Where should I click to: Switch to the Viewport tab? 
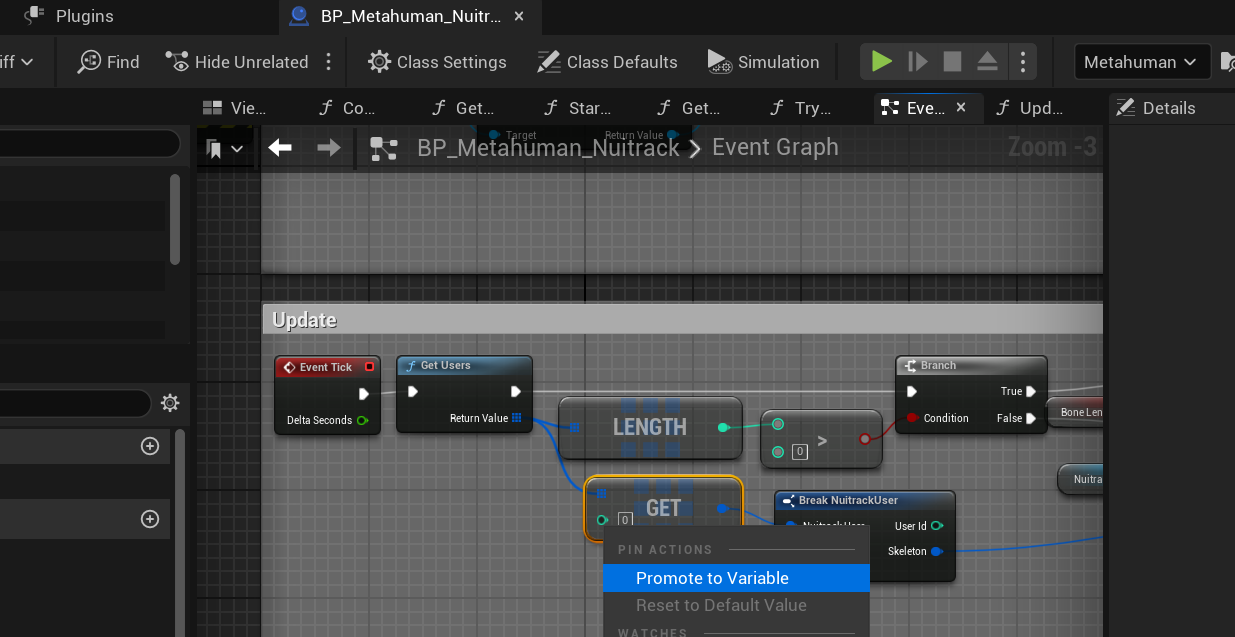click(235, 108)
